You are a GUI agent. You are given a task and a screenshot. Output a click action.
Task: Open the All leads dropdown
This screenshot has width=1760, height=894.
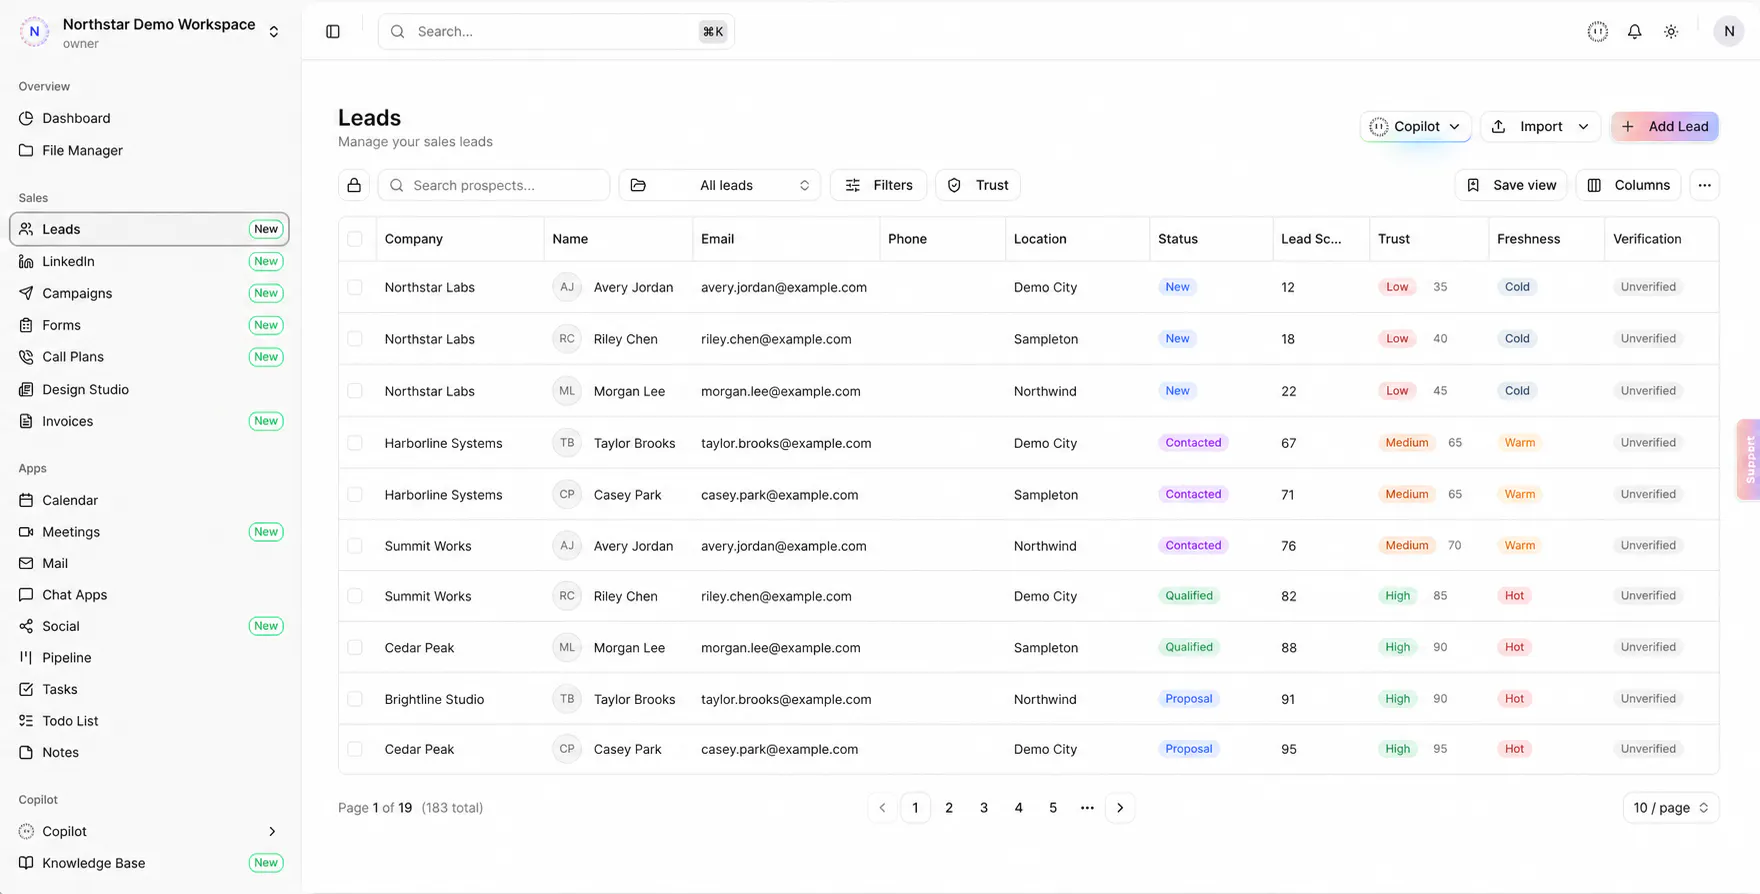pyautogui.click(x=720, y=185)
